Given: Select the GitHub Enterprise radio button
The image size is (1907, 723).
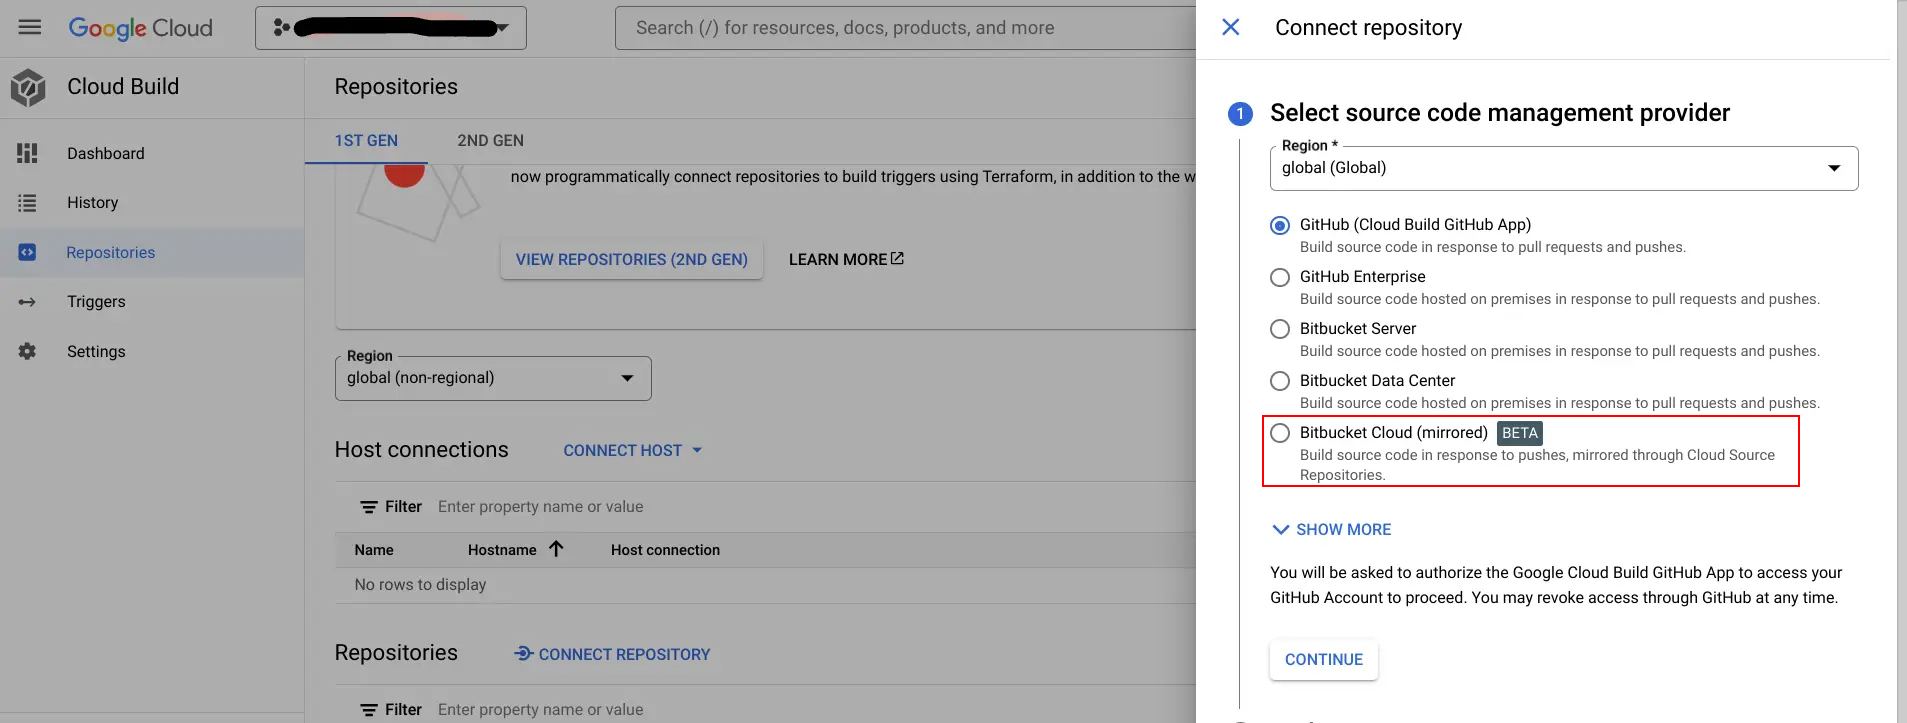Looking at the screenshot, I should point(1280,277).
